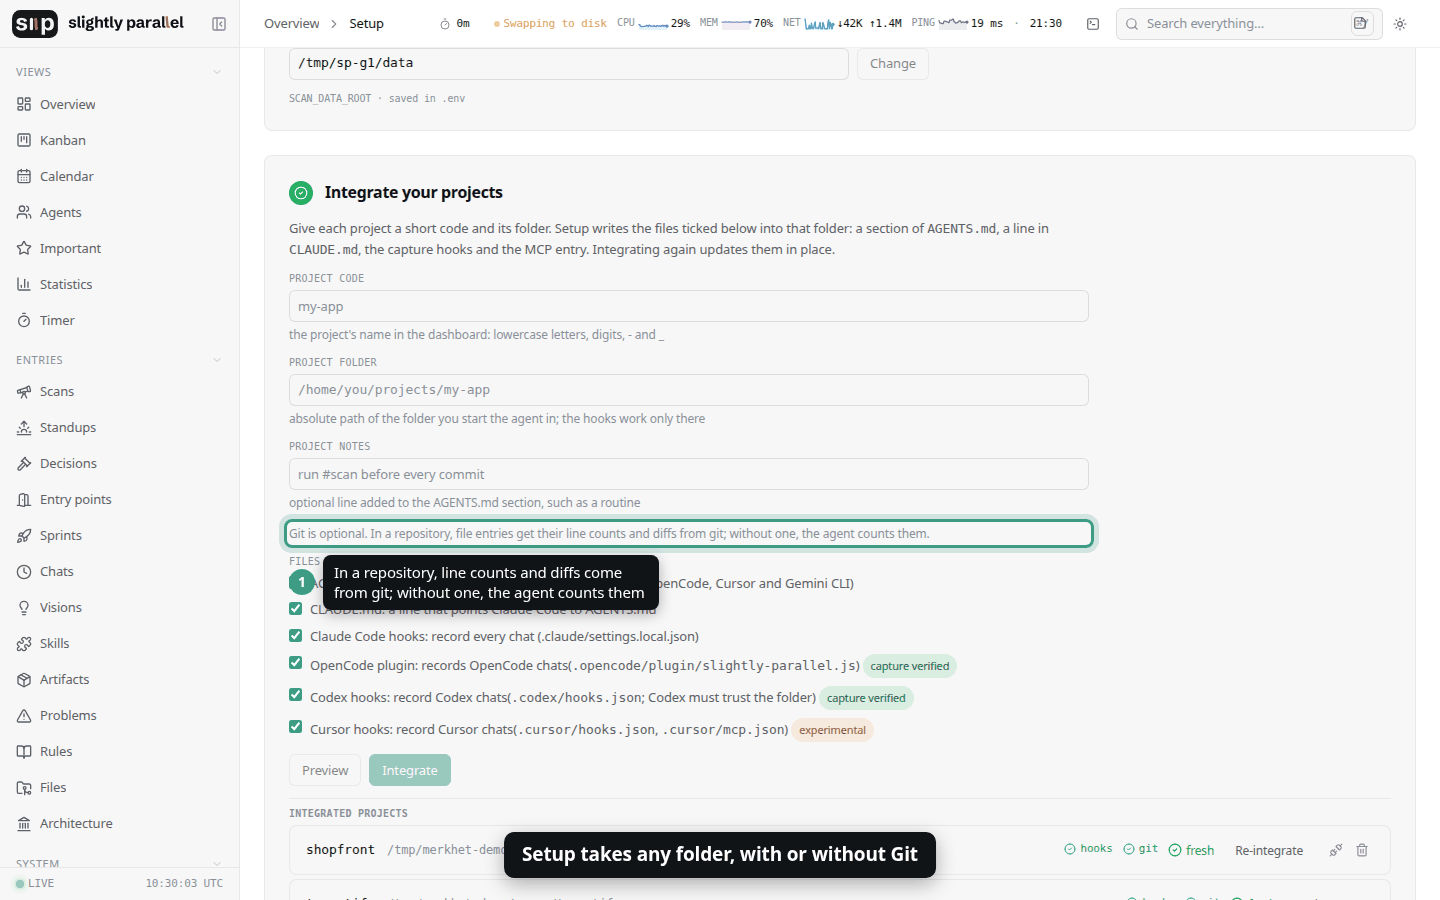Screen dimensions: 1440x900
Task: Click the 'fresh' status of shopfront
Action: click(x=1191, y=850)
